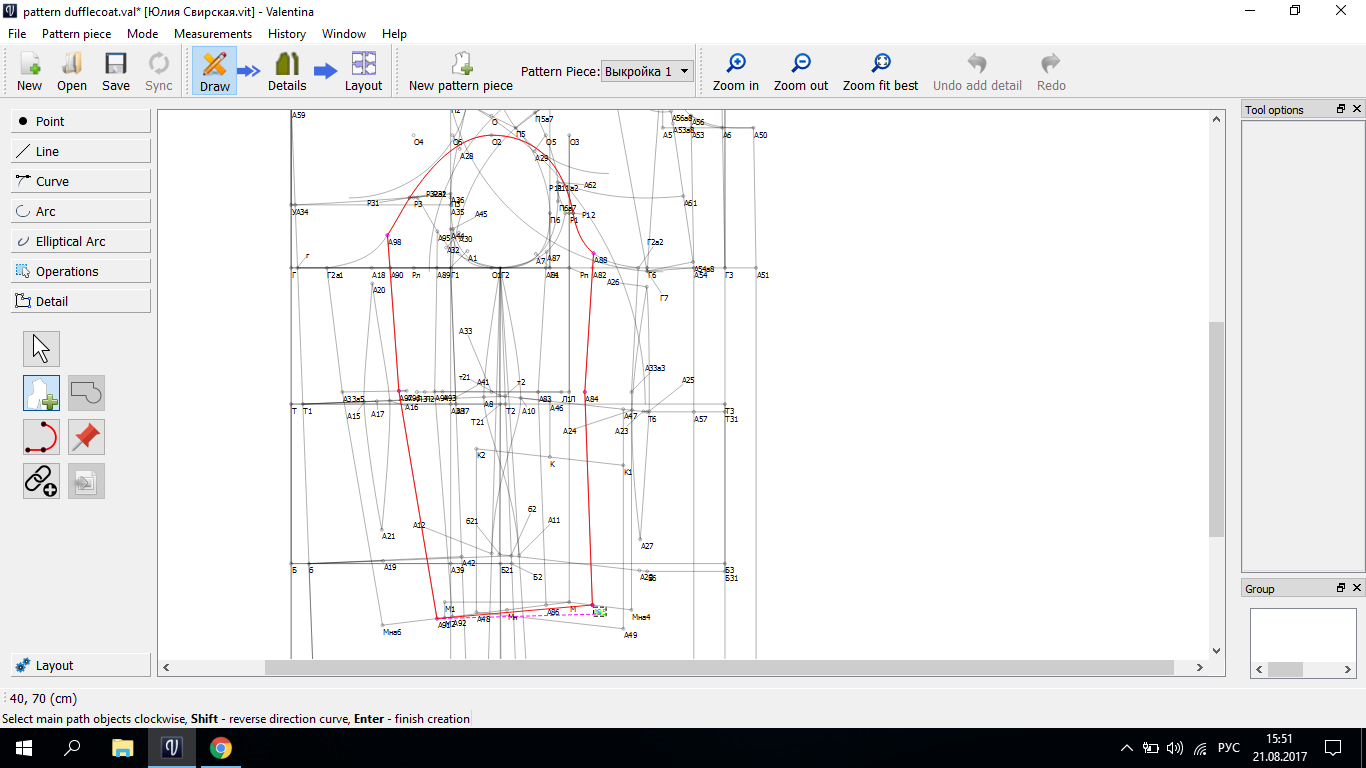Open the Window menu

pos(344,33)
